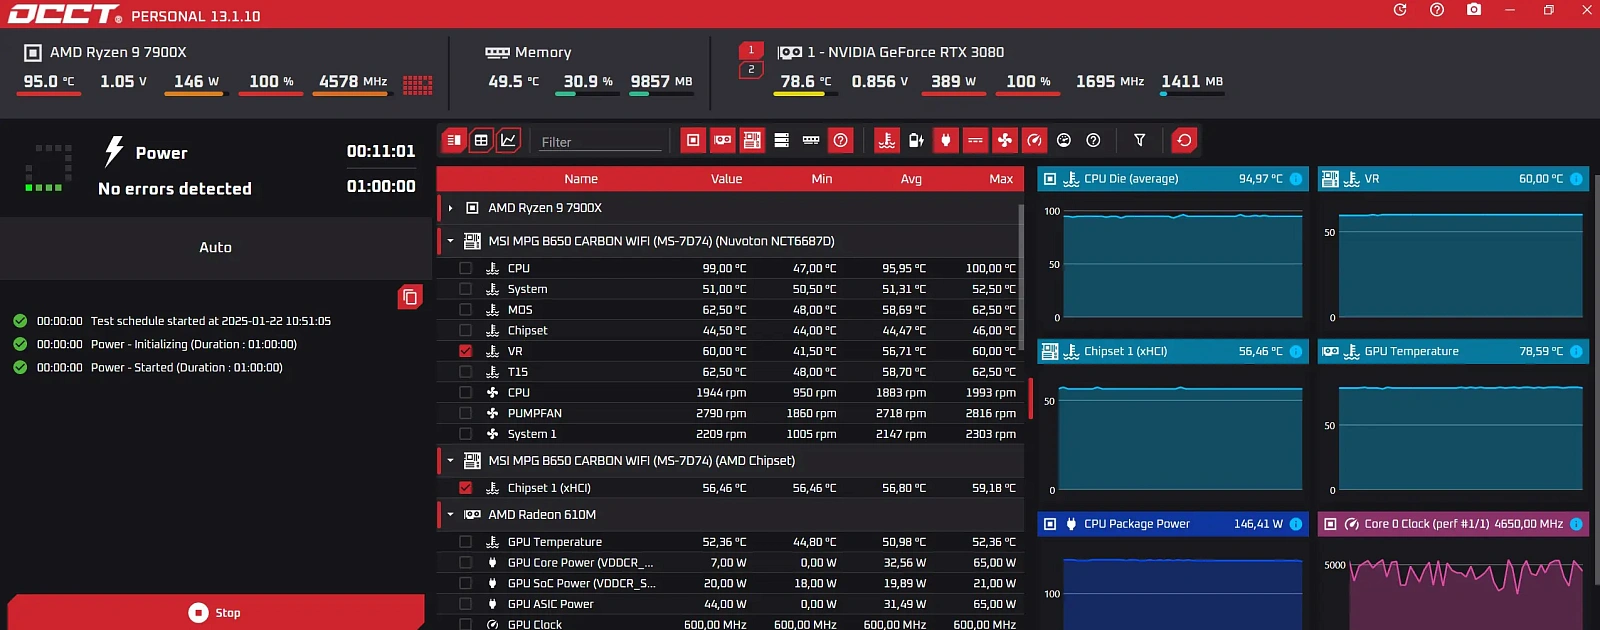This screenshot has width=1600, height=630.
Task: Check the T15 sensor checkbox
Action: point(465,372)
